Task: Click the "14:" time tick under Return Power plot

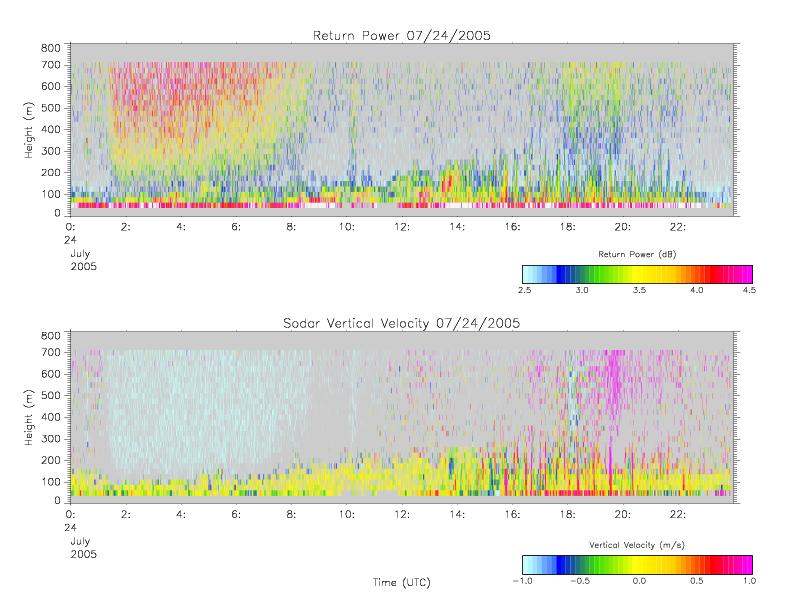Action: [x=457, y=227]
